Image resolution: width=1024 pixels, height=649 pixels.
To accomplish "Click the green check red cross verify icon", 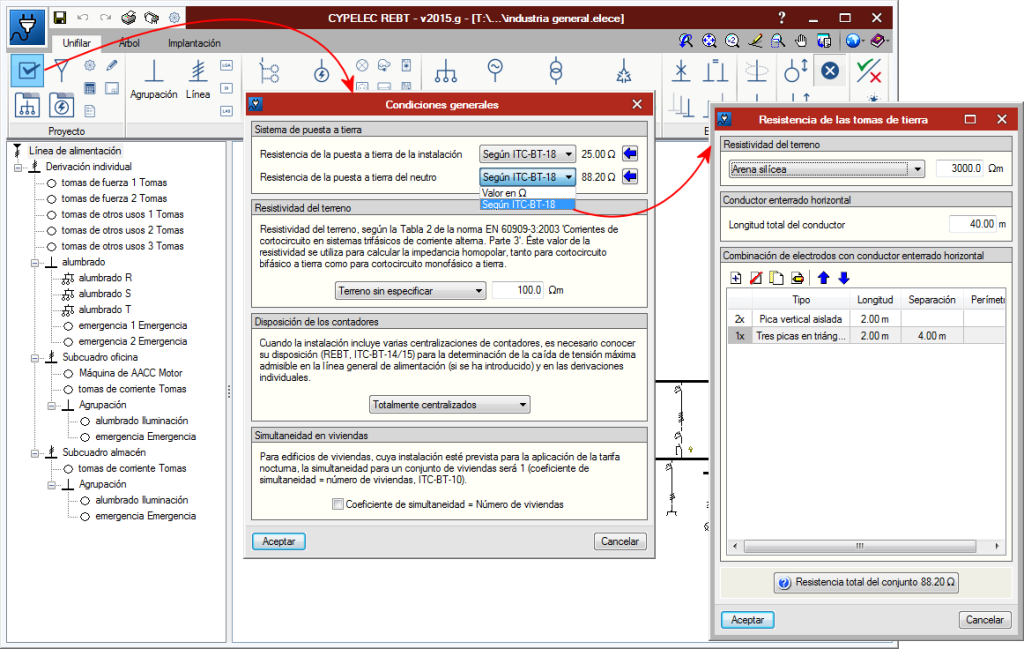I will [x=869, y=71].
